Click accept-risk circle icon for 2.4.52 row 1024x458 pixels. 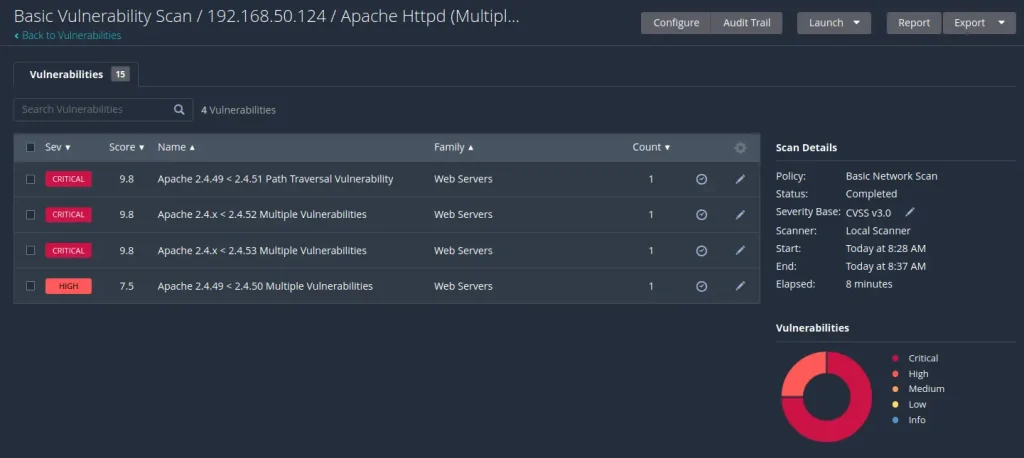pyautogui.click(x=701, y=215)
